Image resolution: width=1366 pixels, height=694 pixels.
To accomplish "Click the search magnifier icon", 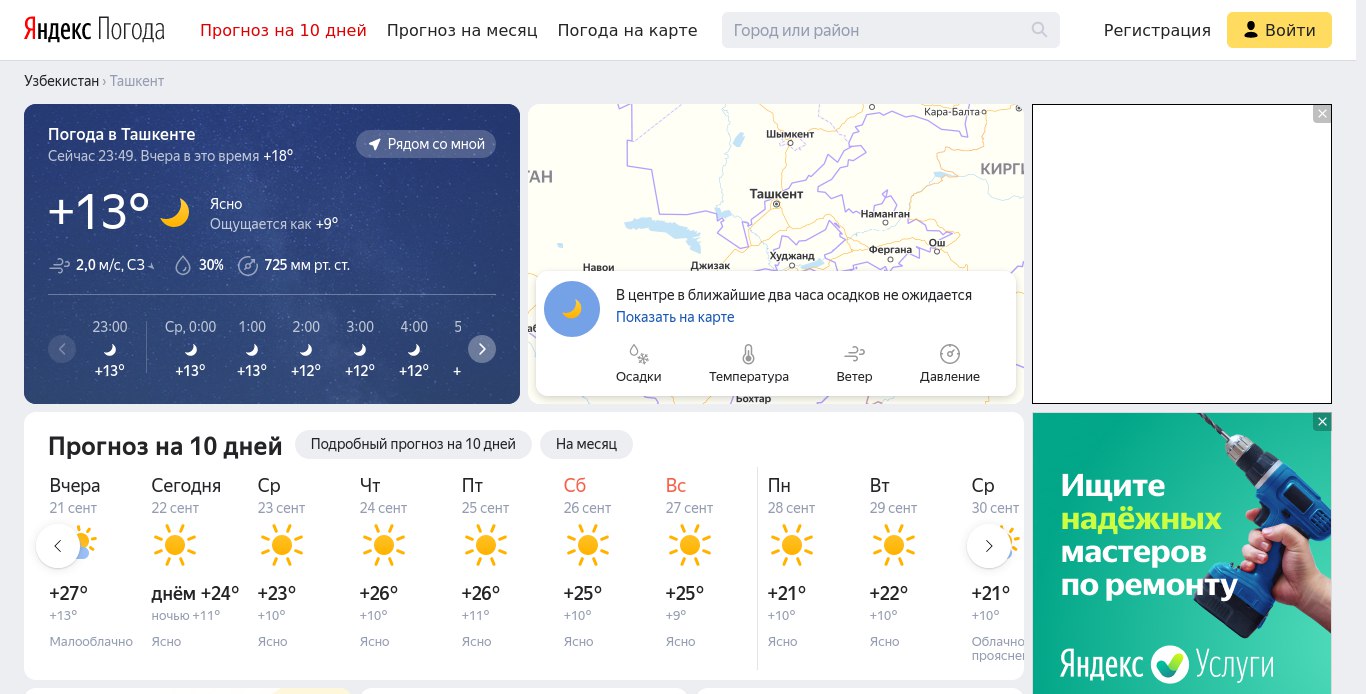I will click(1040, 30).
